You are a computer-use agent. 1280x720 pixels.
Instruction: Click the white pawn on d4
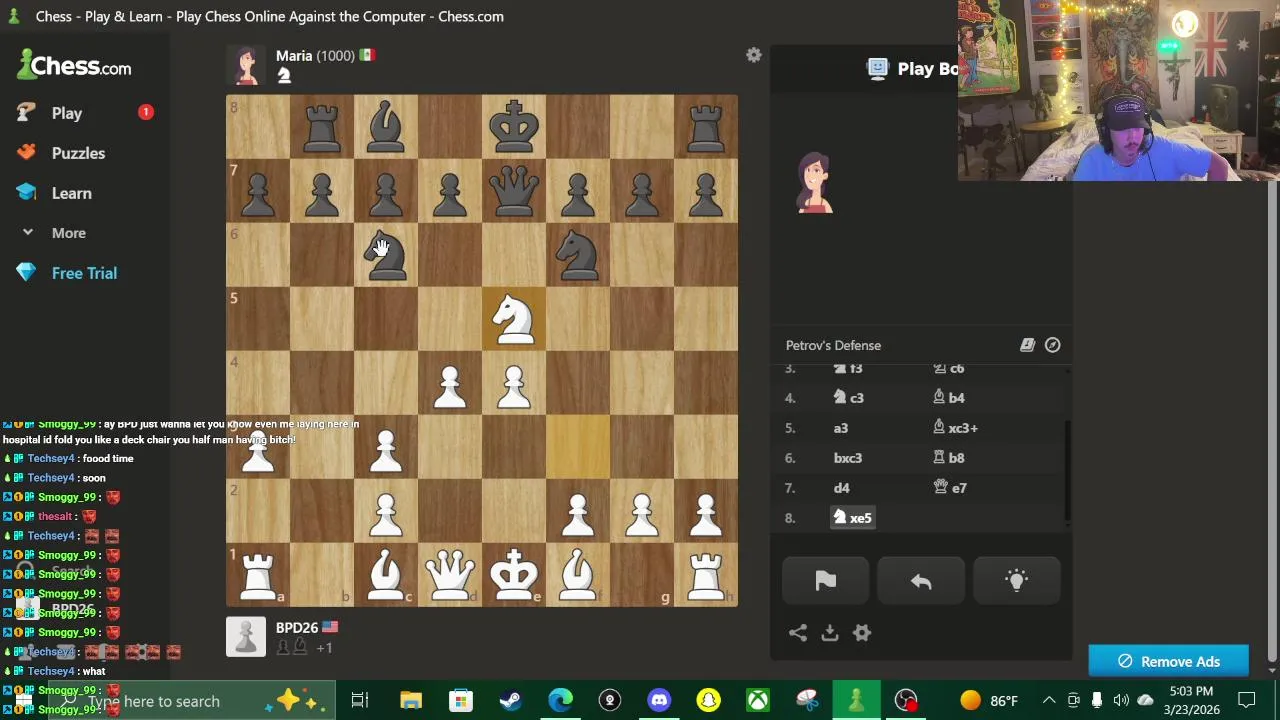pos(450,383)
